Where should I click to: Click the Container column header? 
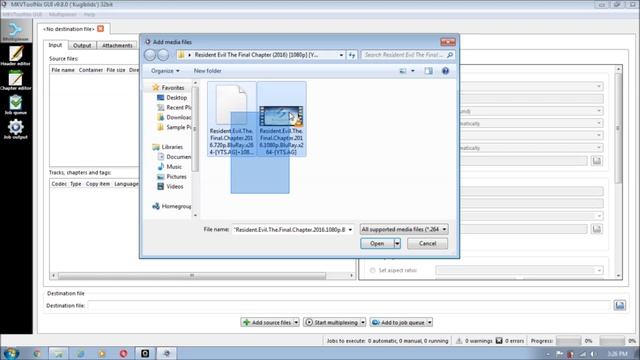tap(91, 70)
